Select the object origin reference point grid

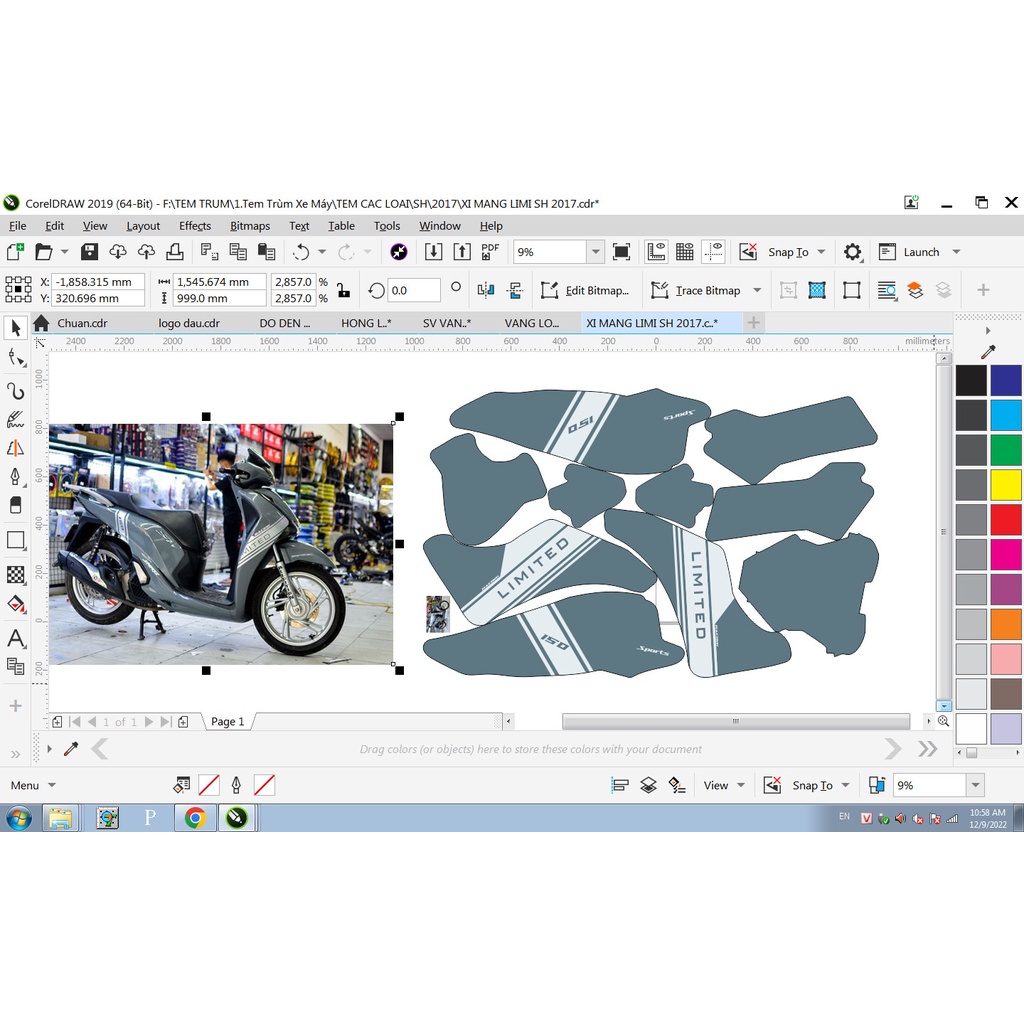tap(18, 289)
